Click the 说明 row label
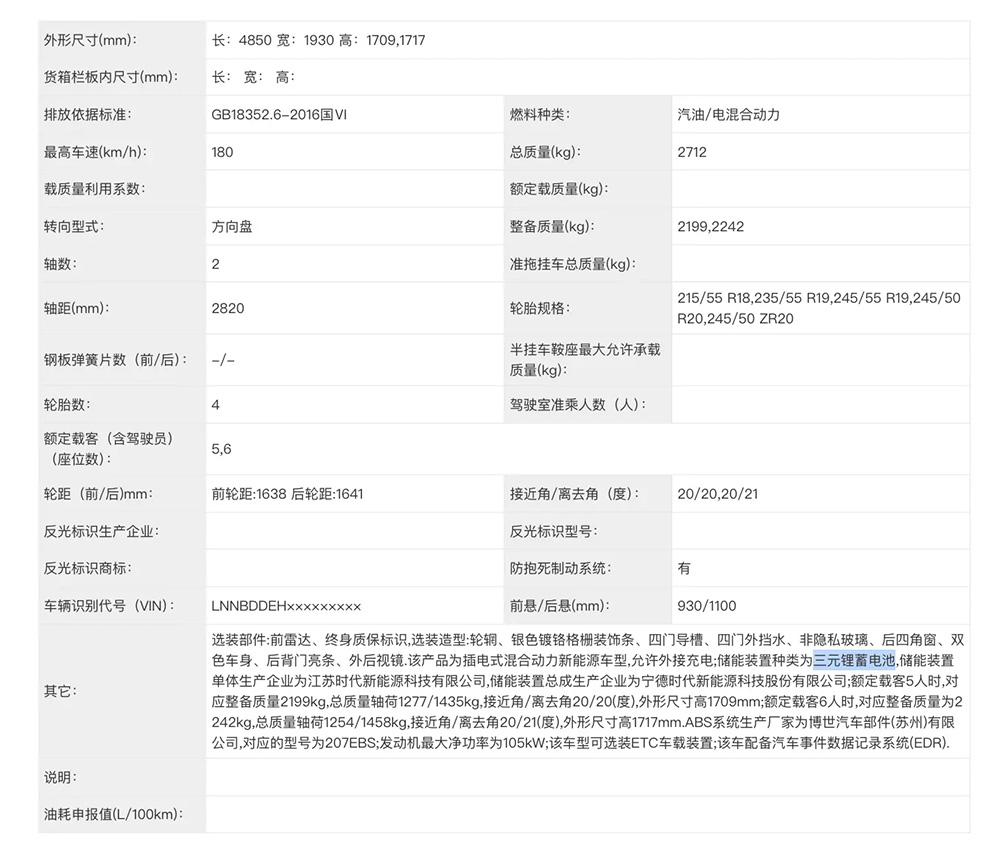This screenshot has width=1000, height=850. tap(60, 777)
